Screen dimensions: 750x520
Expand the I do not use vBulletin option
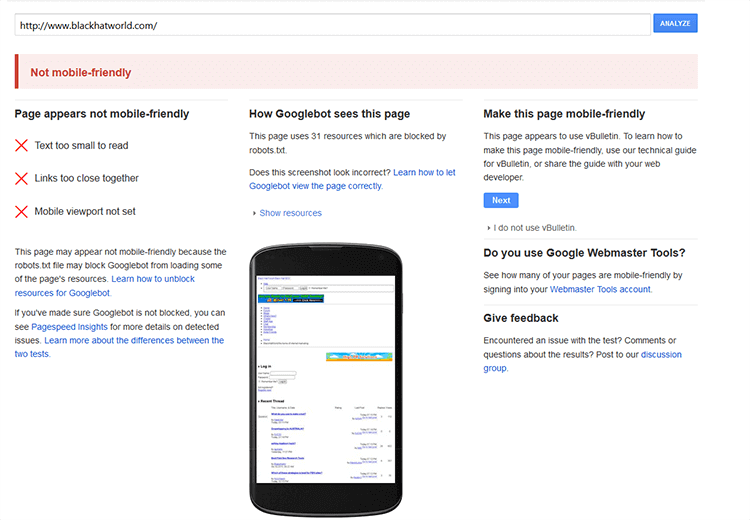tap(536, 228)
